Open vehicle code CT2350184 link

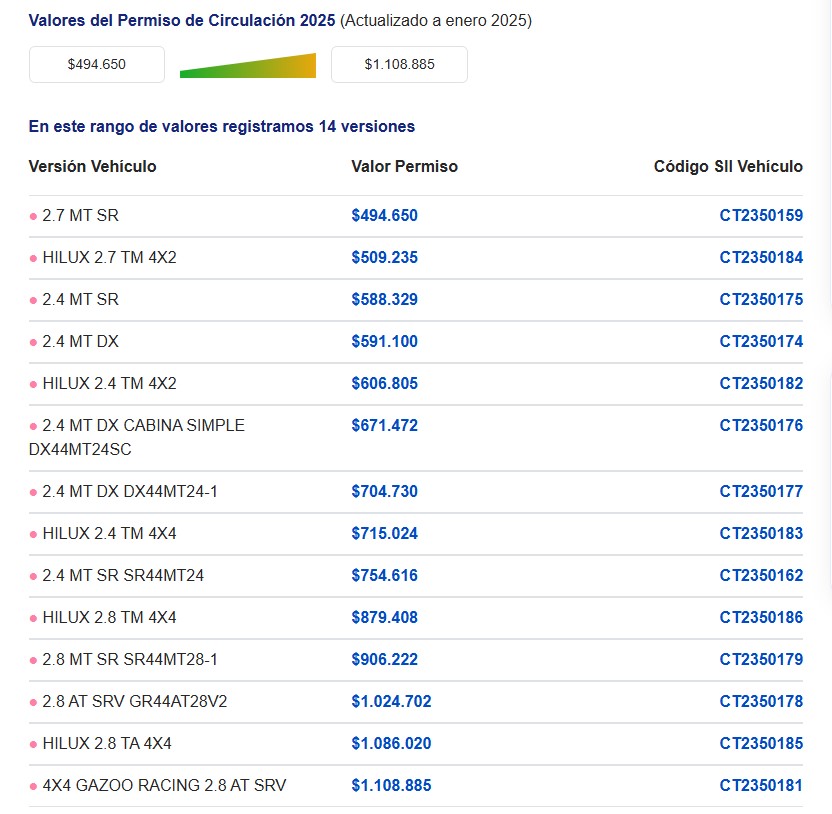(x=760, y=258)
